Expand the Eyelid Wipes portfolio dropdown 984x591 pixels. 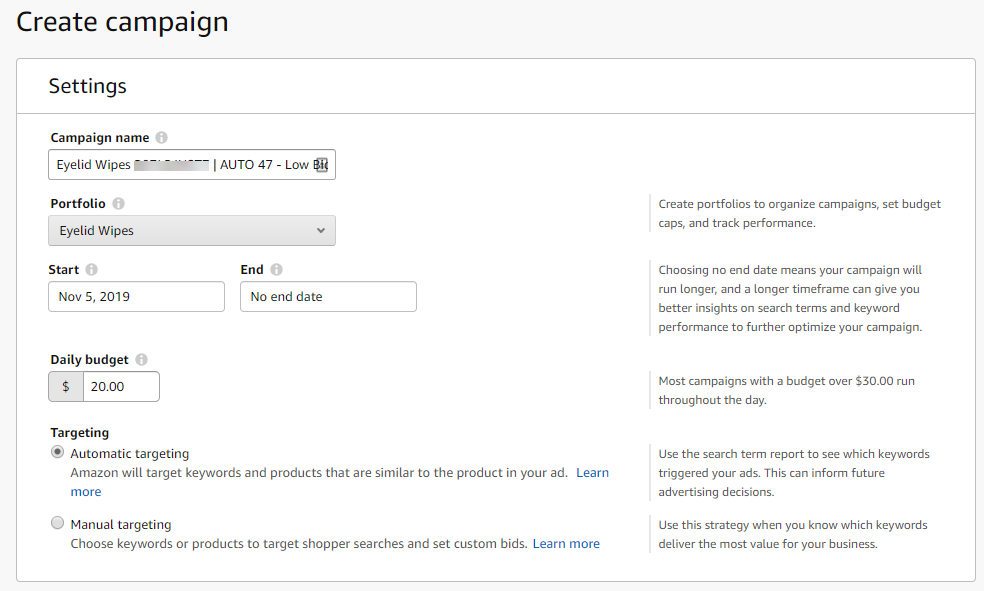click(192, 231)
